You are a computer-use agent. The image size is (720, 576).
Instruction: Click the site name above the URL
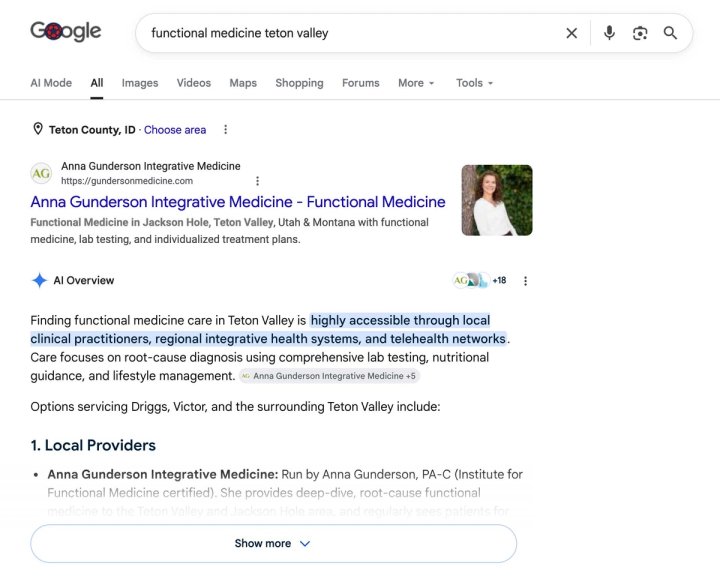pyautogui.click(x=151, y=166)
